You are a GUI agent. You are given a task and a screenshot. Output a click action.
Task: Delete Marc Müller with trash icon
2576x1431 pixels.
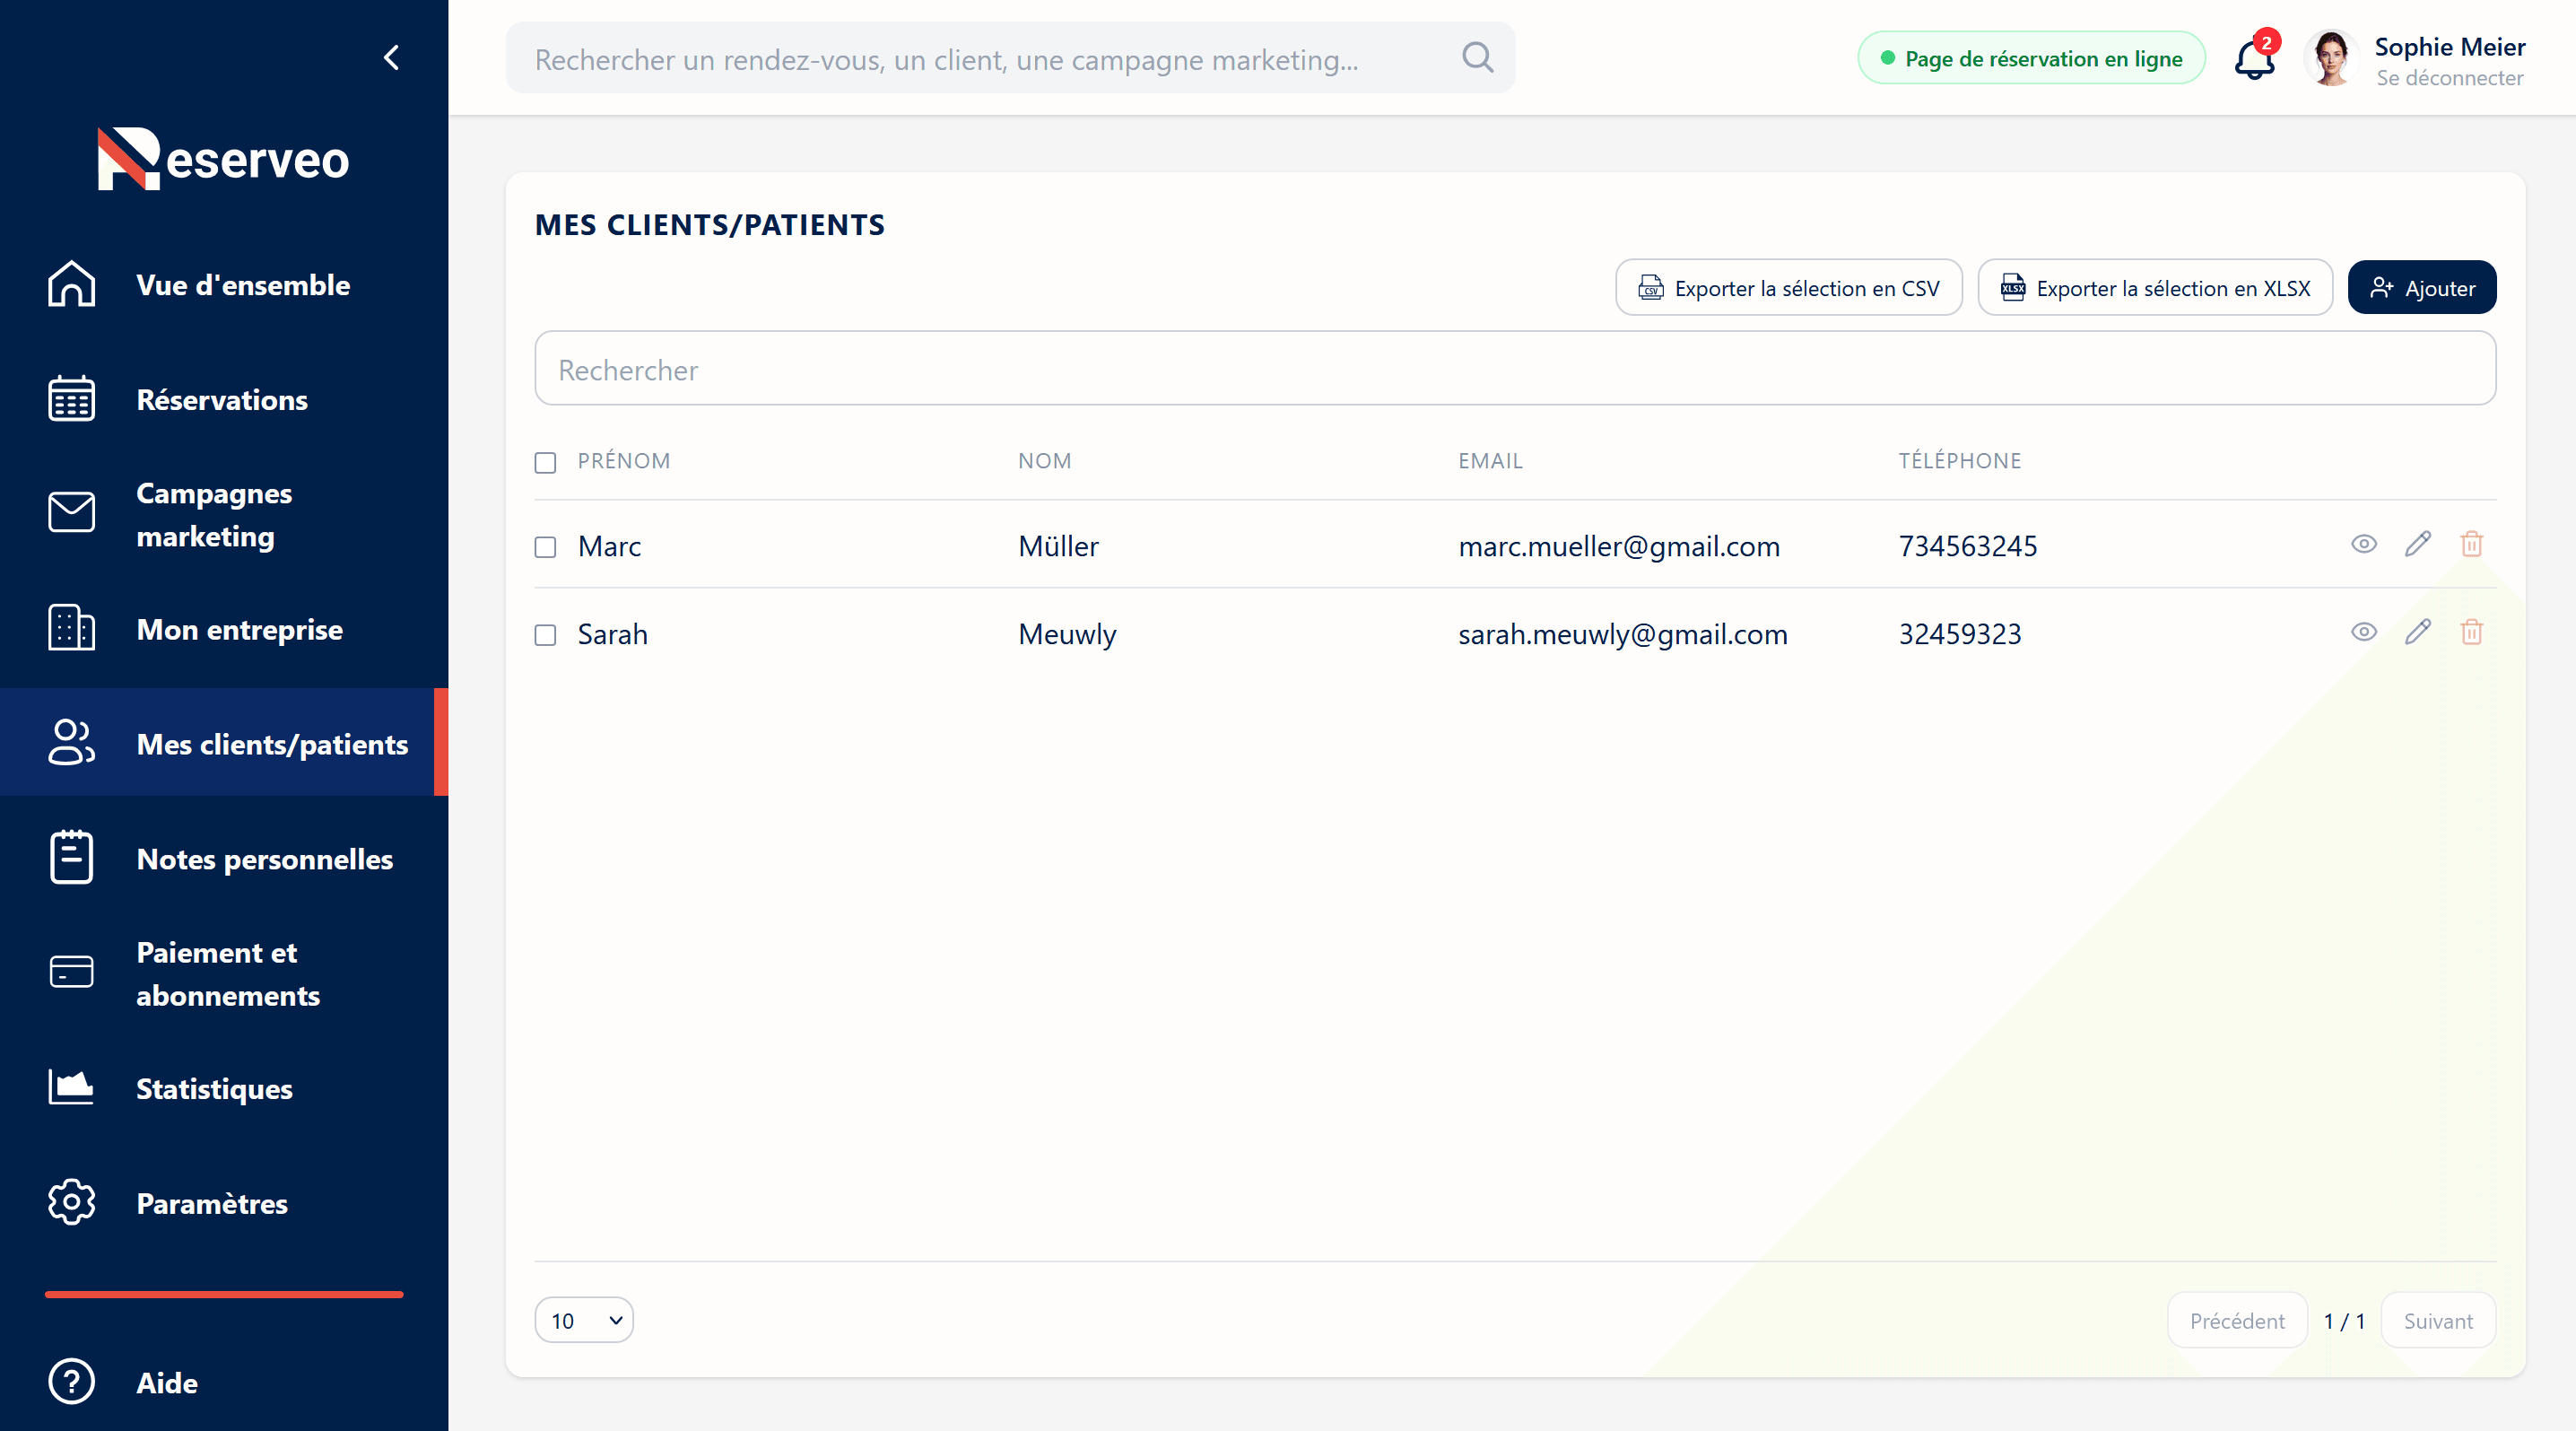[x=2472, y=544]
